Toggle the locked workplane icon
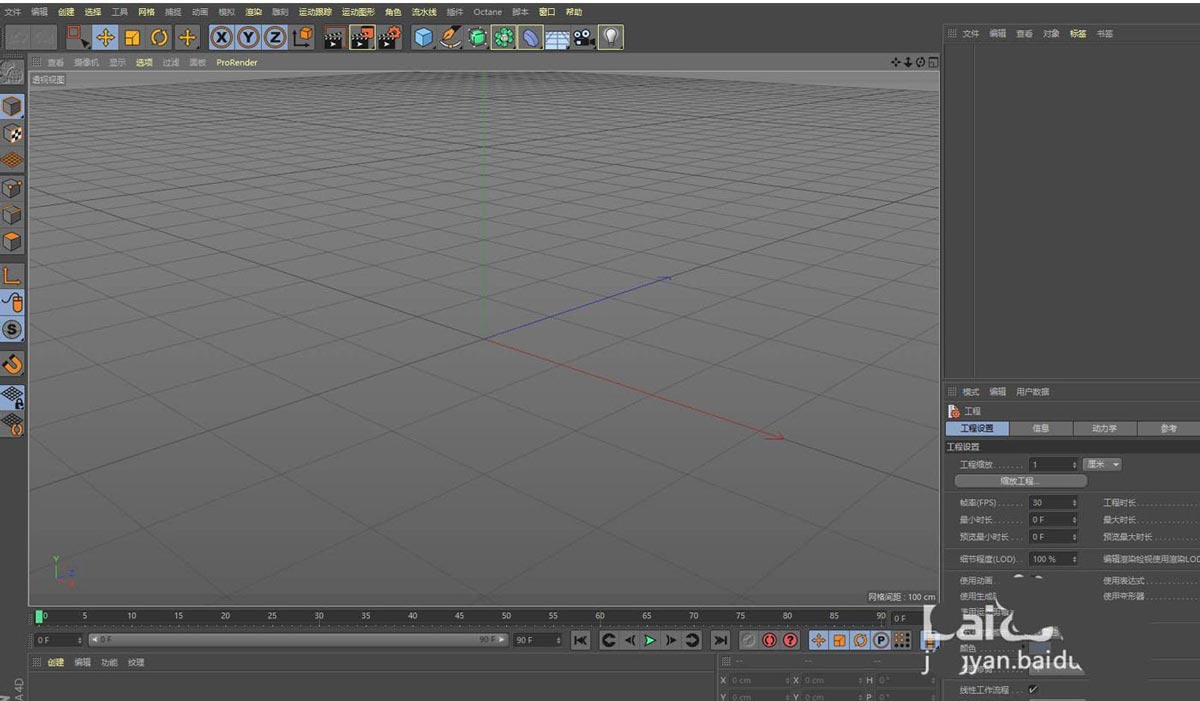The height and width of the screenshot is (701, 1200). tap(12, 397)
